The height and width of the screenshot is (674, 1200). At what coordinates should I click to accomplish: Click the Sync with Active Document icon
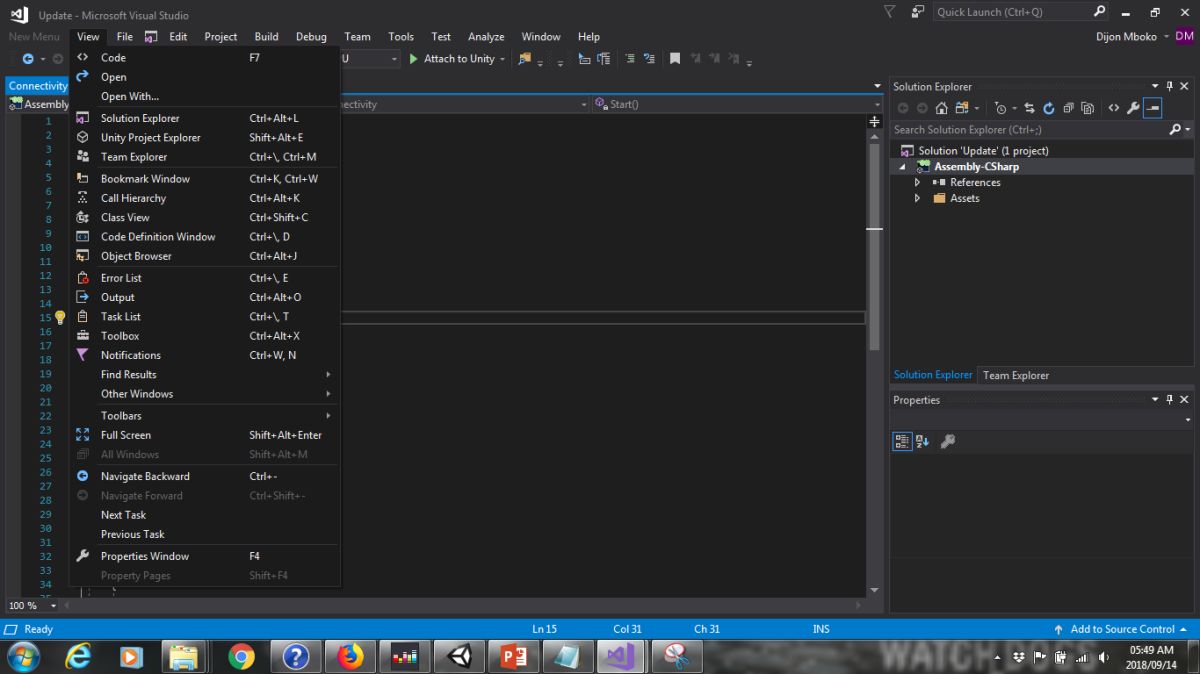[x=1029, y=108]
